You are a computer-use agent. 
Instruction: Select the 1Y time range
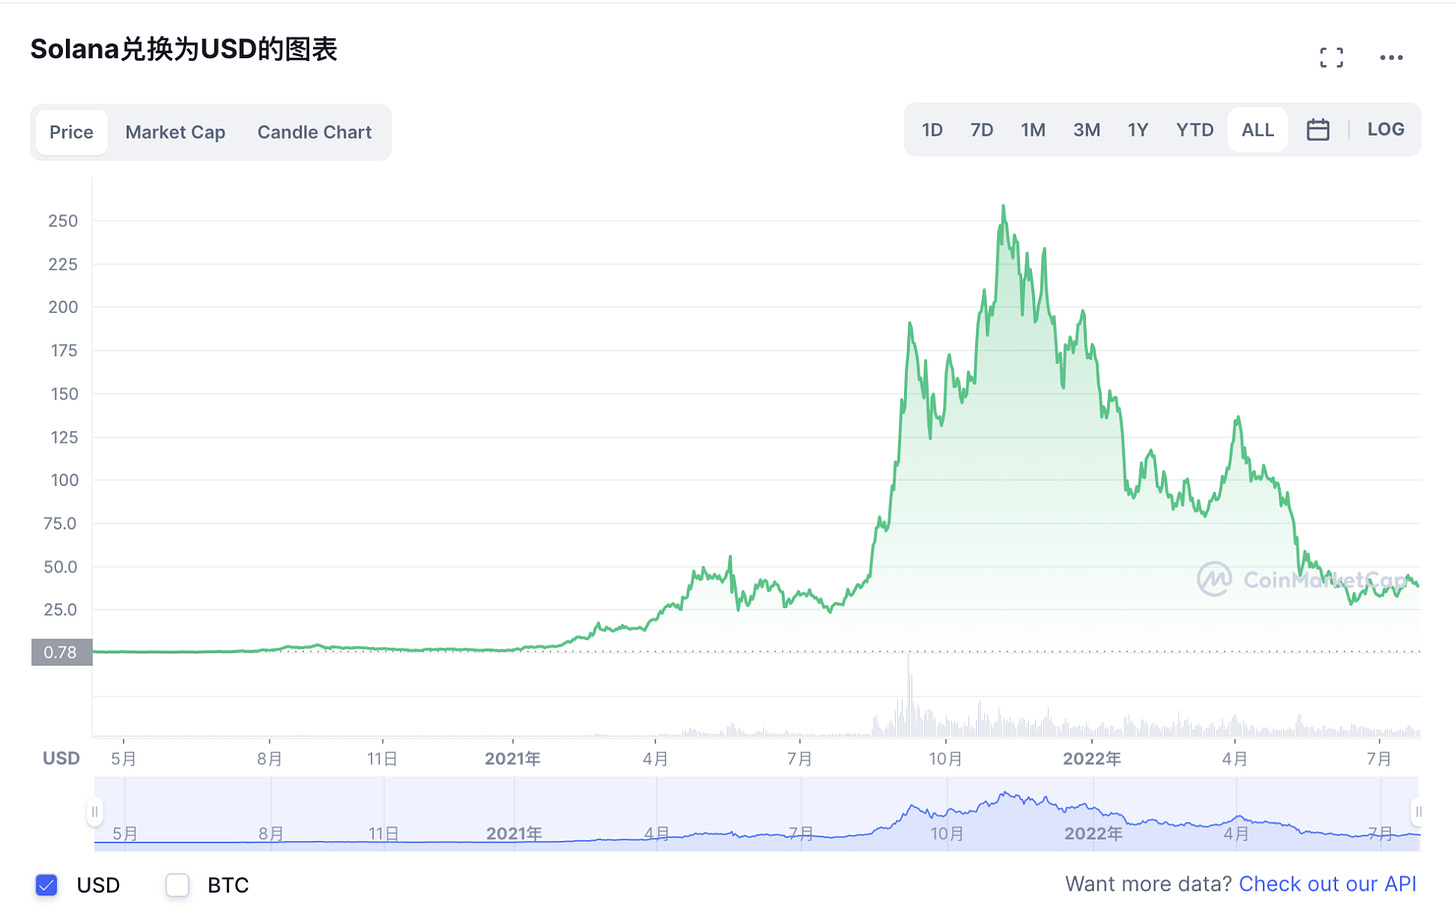coord(1138,130)
